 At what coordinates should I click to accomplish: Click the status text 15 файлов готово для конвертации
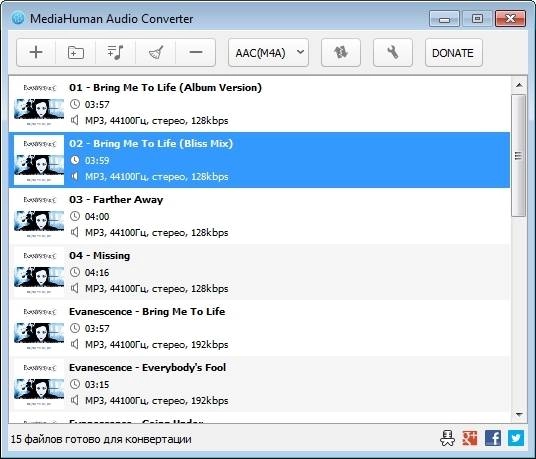(x=101, y=439)
